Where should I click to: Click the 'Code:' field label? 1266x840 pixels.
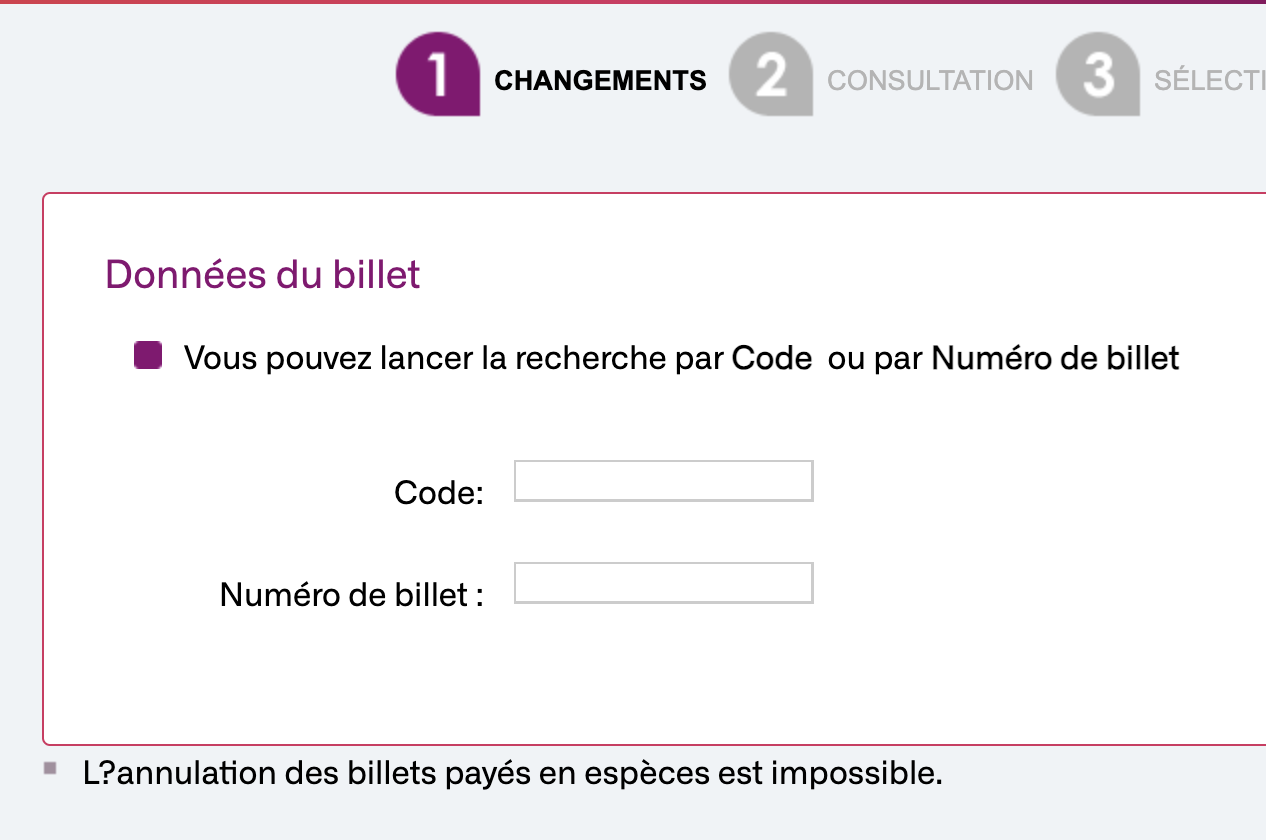click(439, 492)
